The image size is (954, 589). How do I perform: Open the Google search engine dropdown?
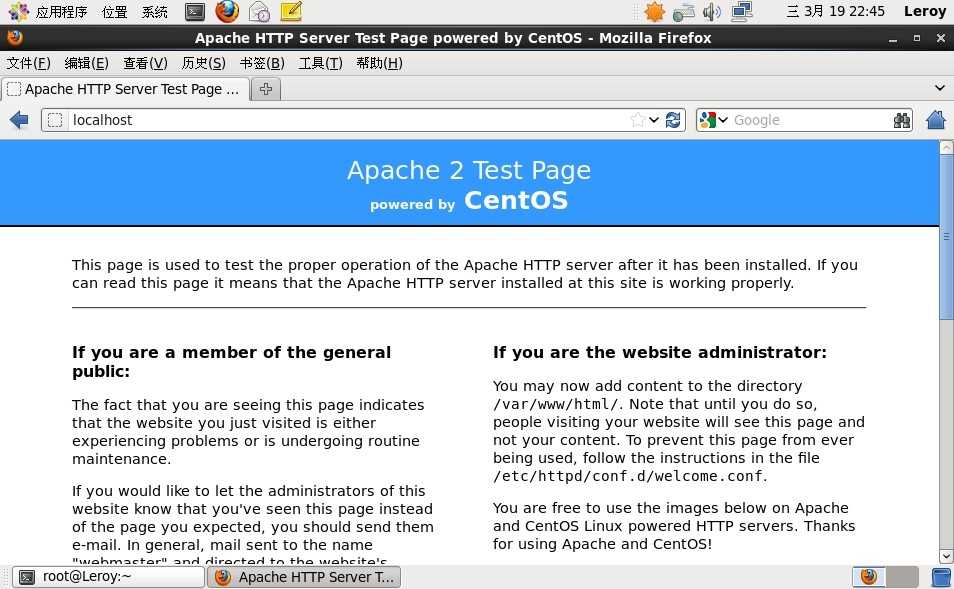coord(723,120)
